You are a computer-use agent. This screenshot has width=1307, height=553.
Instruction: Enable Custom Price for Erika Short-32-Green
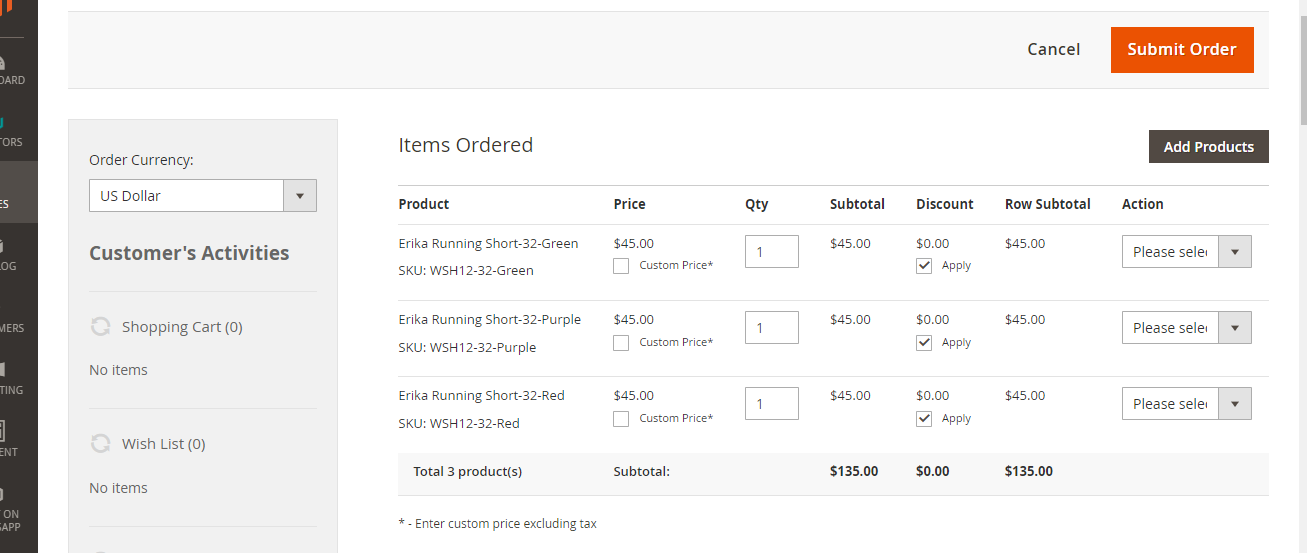pos(621,266)
